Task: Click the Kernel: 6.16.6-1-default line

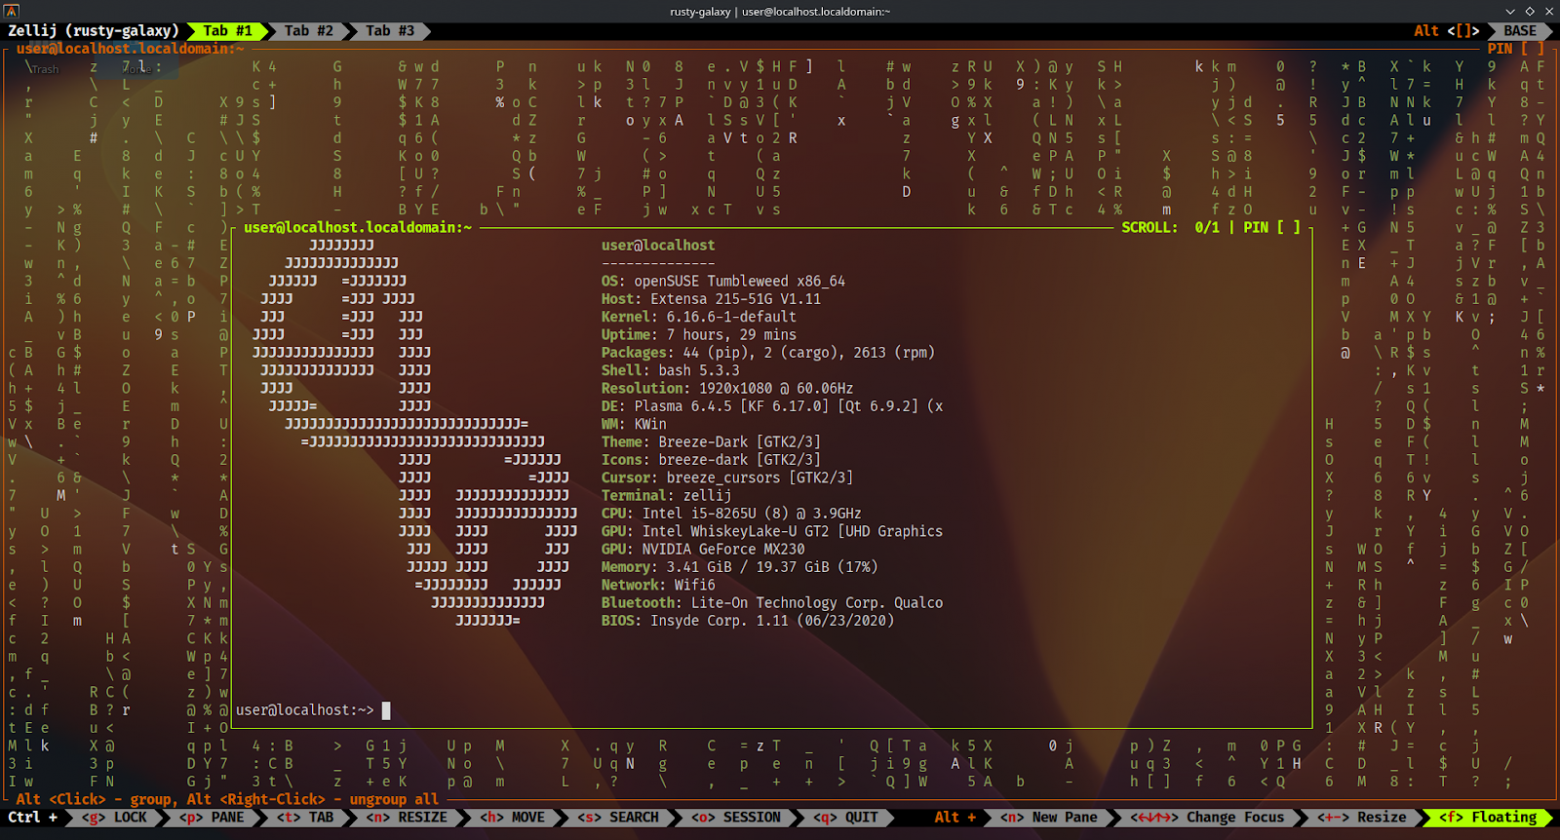Action: tap(699, 317)
